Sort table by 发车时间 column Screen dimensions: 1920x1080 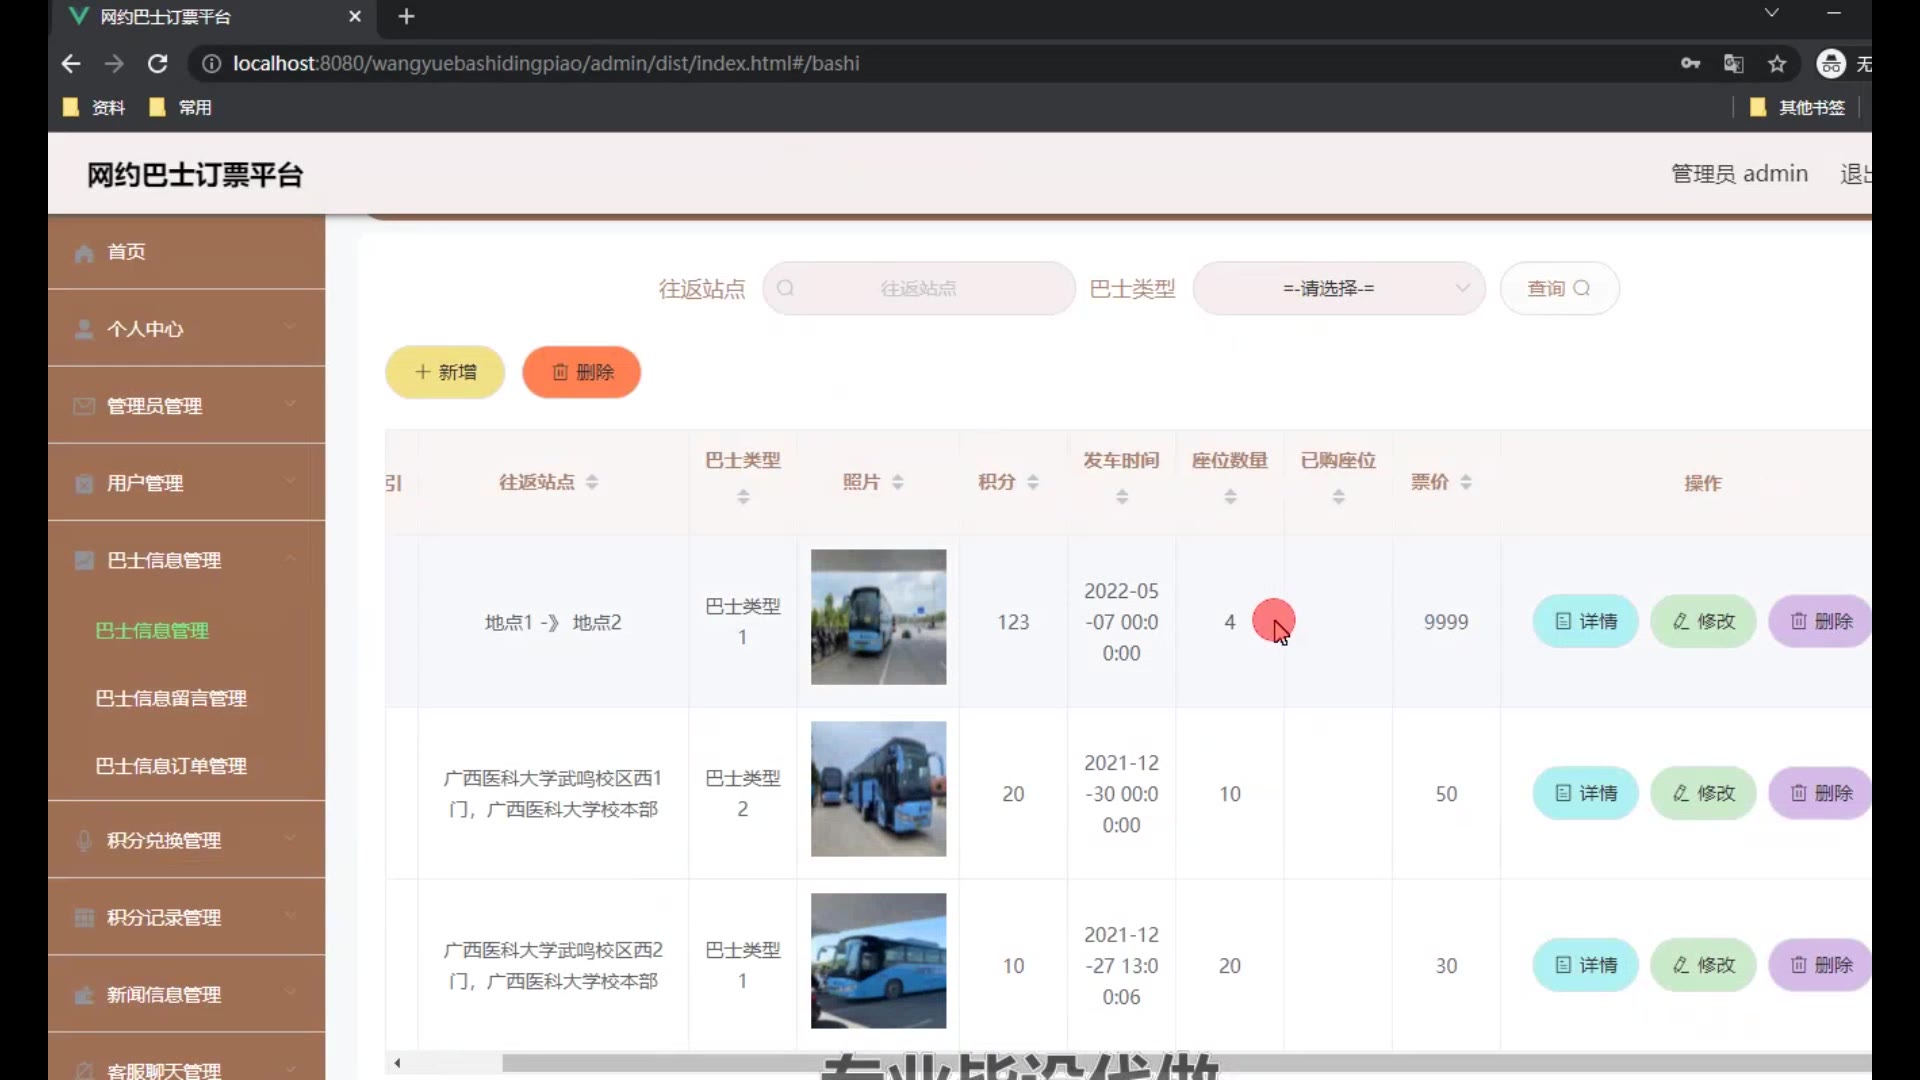(1122, 496)
